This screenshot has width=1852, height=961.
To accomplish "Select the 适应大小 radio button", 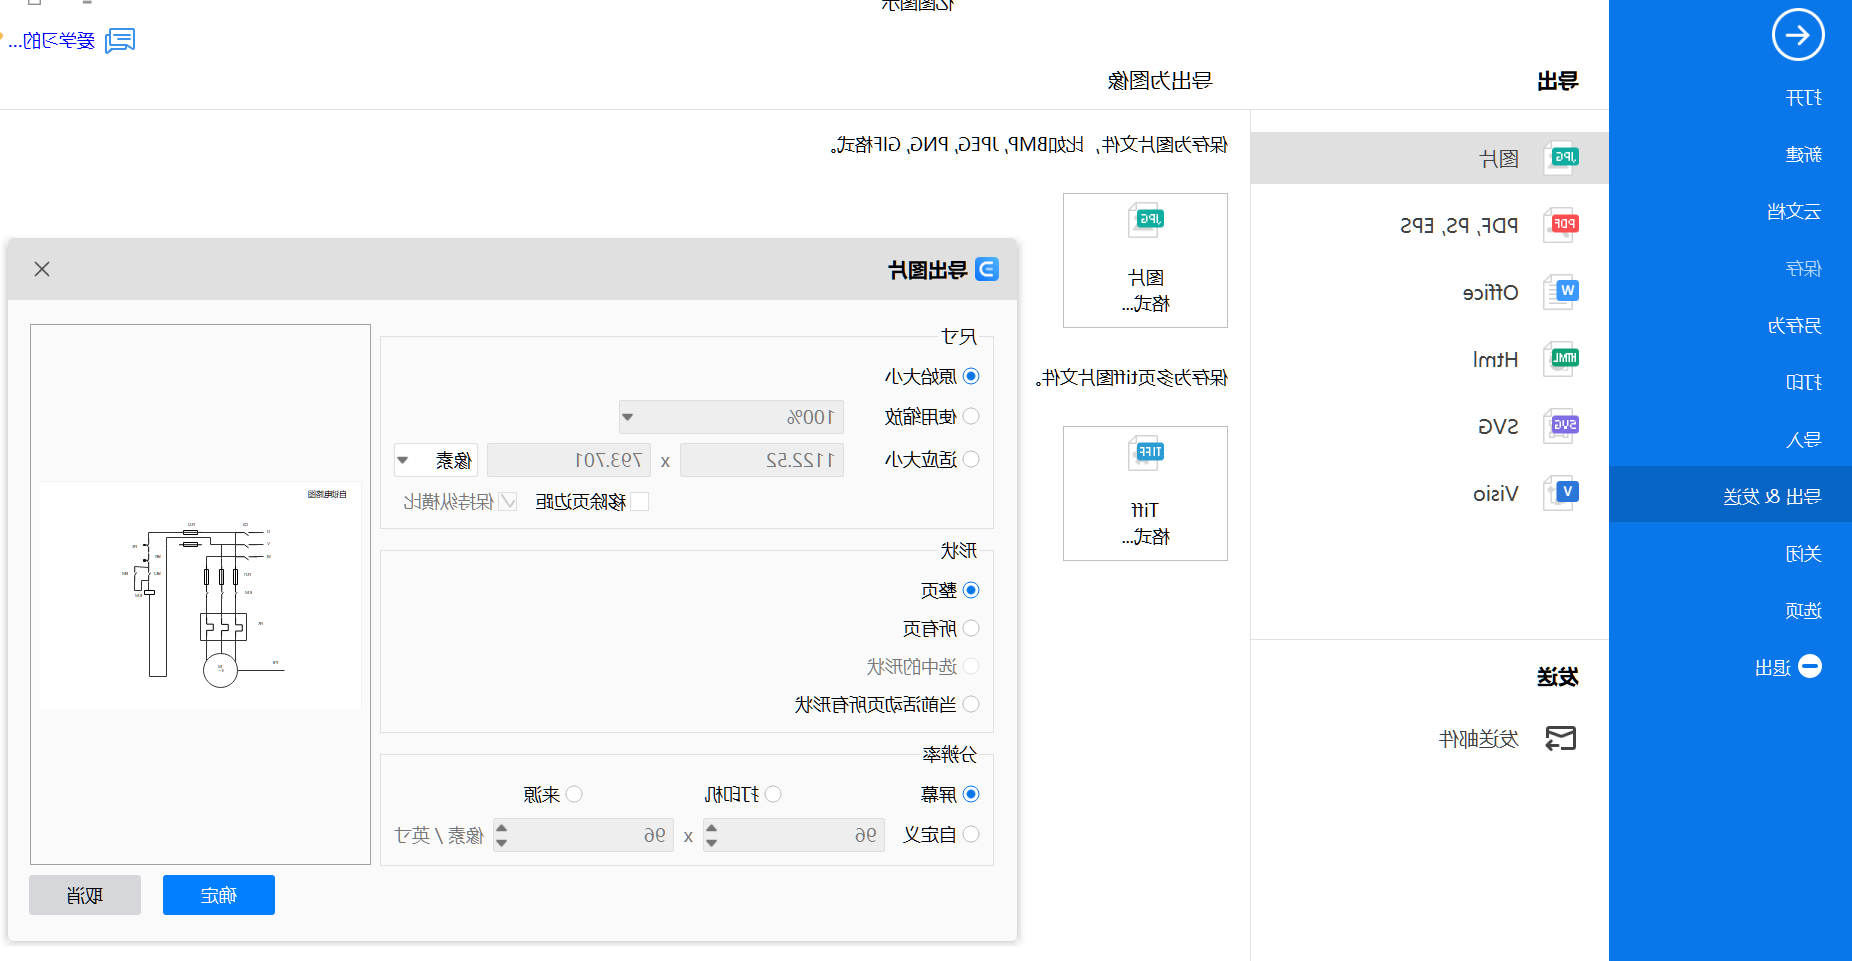I will (x=971, y=459).
